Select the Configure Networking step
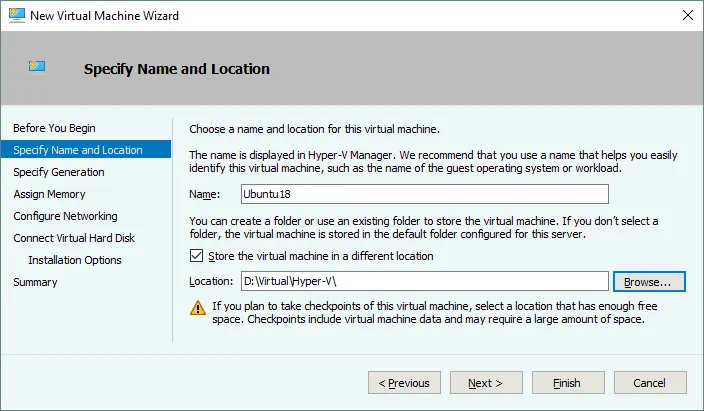Viewport: 704px width, 411px height. pos(65,216)
